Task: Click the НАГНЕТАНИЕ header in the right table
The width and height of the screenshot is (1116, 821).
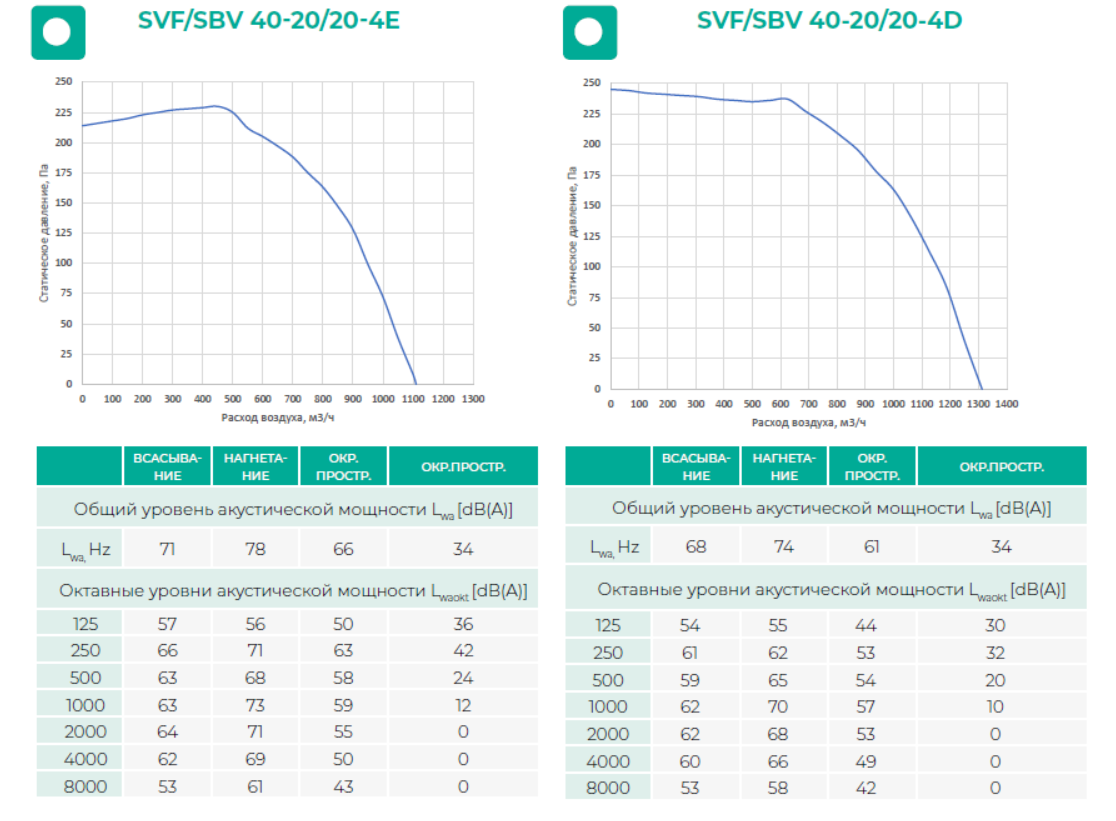Action: coord(784,467)
